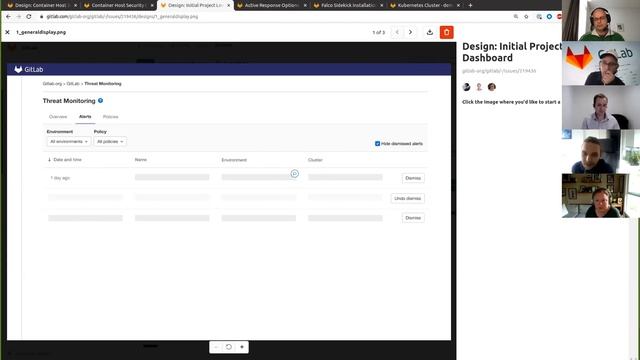Switch to the Kubernetes Cluster browser tab
Viewport: 640px width, 360px height.
[x=424, y=5]
